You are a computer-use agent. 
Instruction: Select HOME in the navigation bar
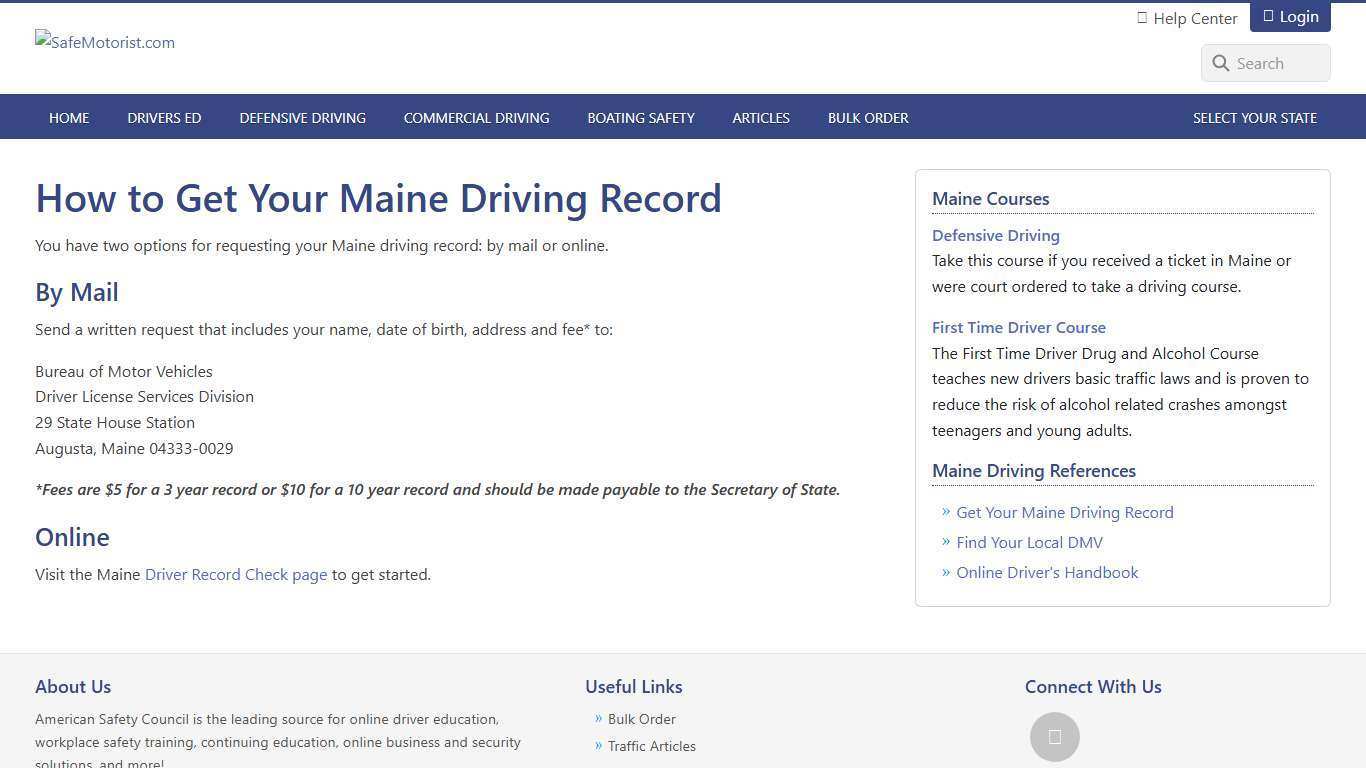(x=69, y=117)
